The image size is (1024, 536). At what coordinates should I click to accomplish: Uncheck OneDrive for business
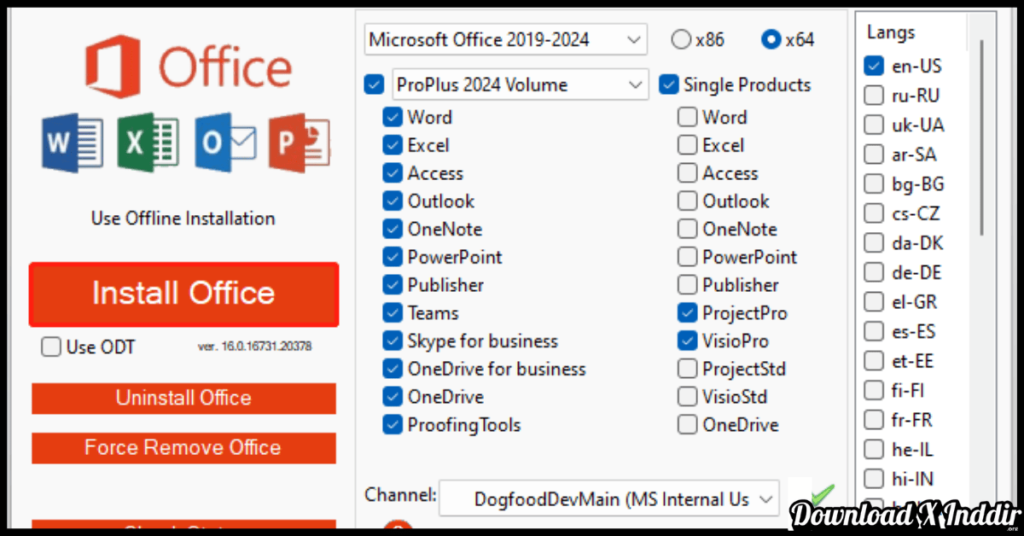click(x=392, y=369)
